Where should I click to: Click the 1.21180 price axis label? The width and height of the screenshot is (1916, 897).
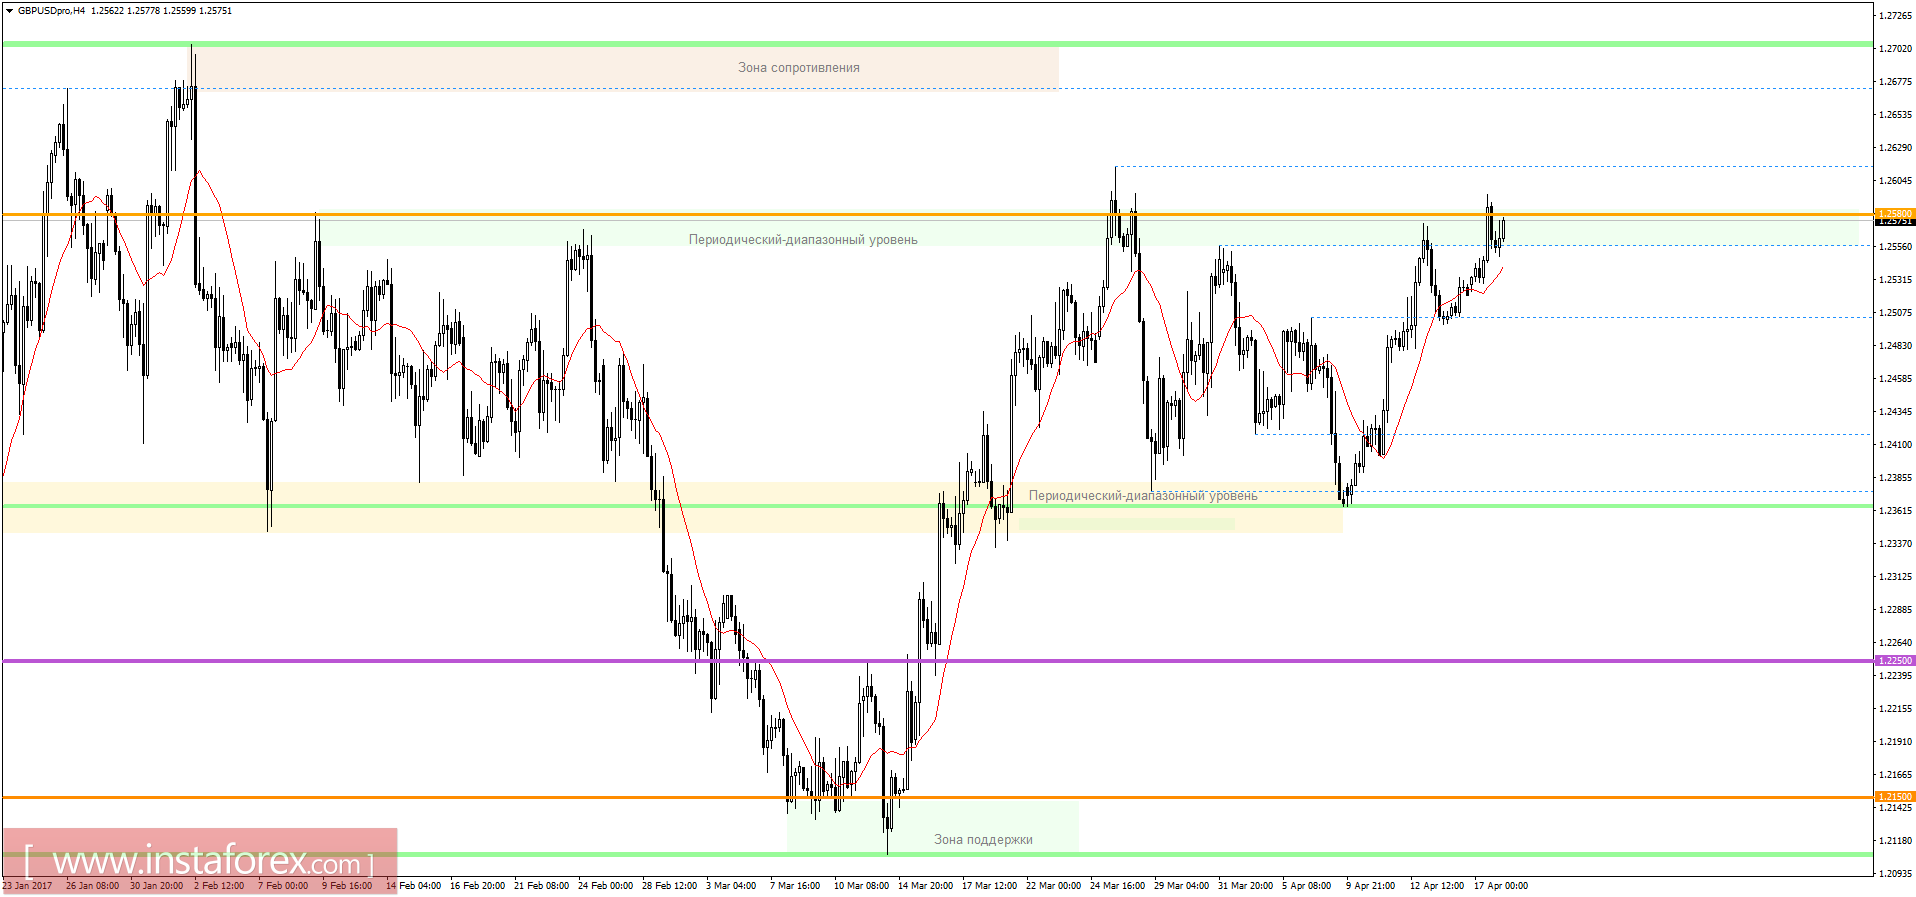1895,841
